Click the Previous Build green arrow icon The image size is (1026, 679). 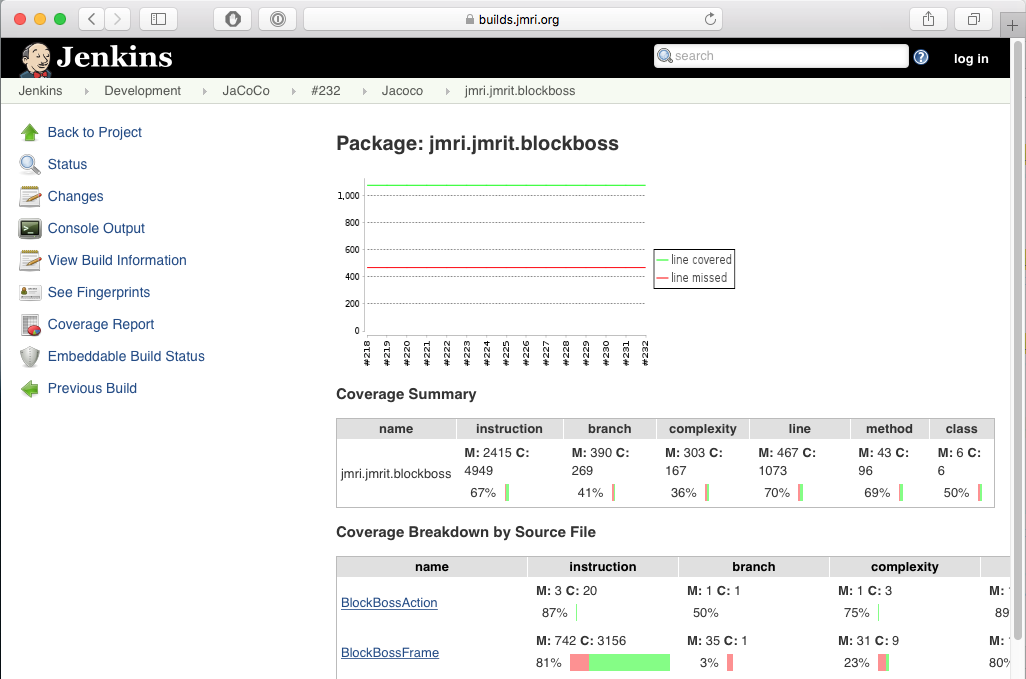tap(29, 388)
